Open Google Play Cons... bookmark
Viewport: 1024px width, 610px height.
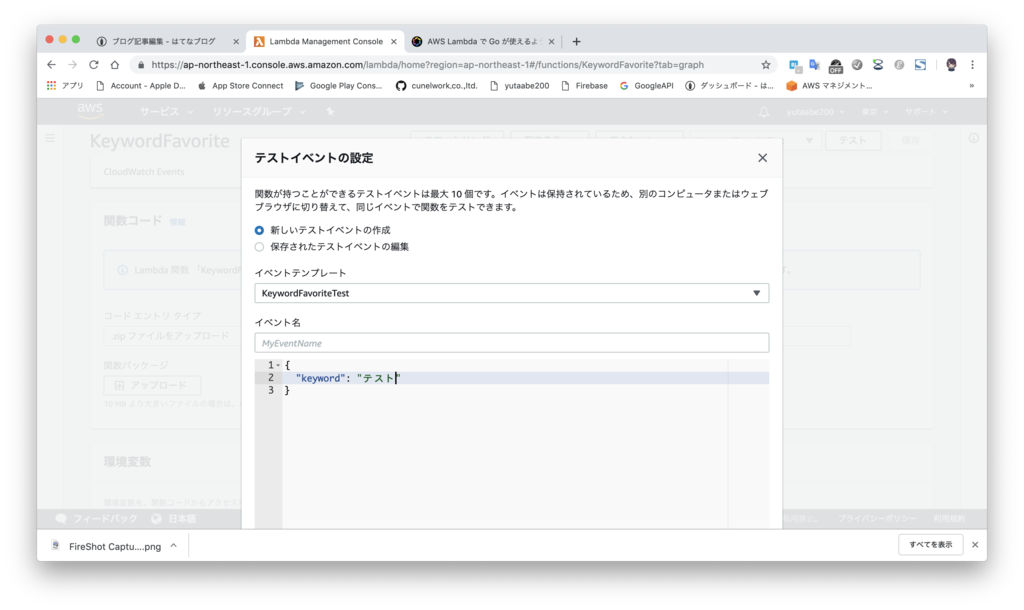pos(338,86)
